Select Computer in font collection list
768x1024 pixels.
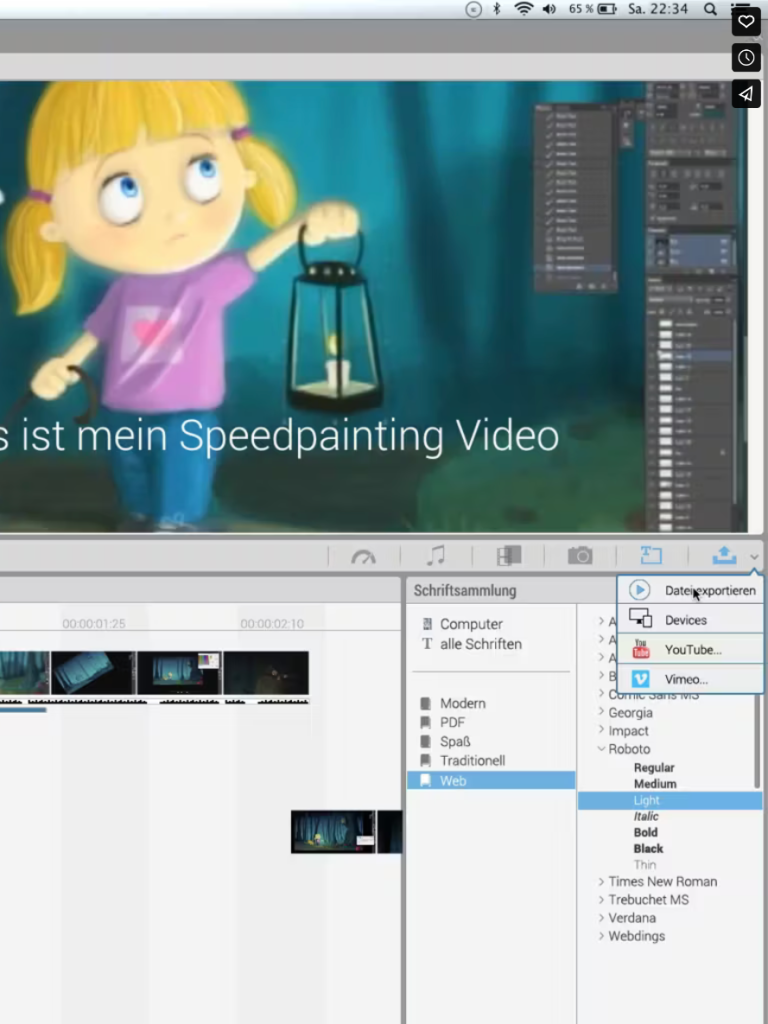click(x=471, y=624)
